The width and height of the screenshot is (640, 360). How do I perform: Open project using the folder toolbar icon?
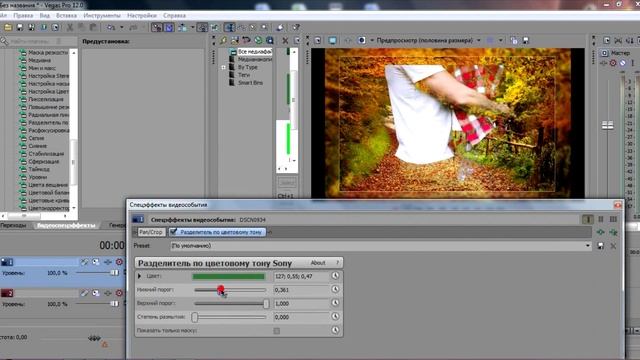click(x=8, y=27)
